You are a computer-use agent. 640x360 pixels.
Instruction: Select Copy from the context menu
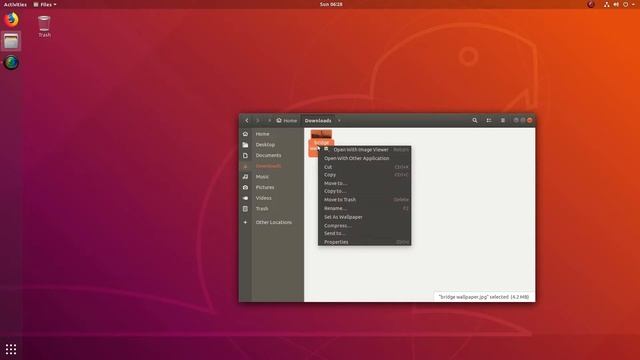(364, 175)
